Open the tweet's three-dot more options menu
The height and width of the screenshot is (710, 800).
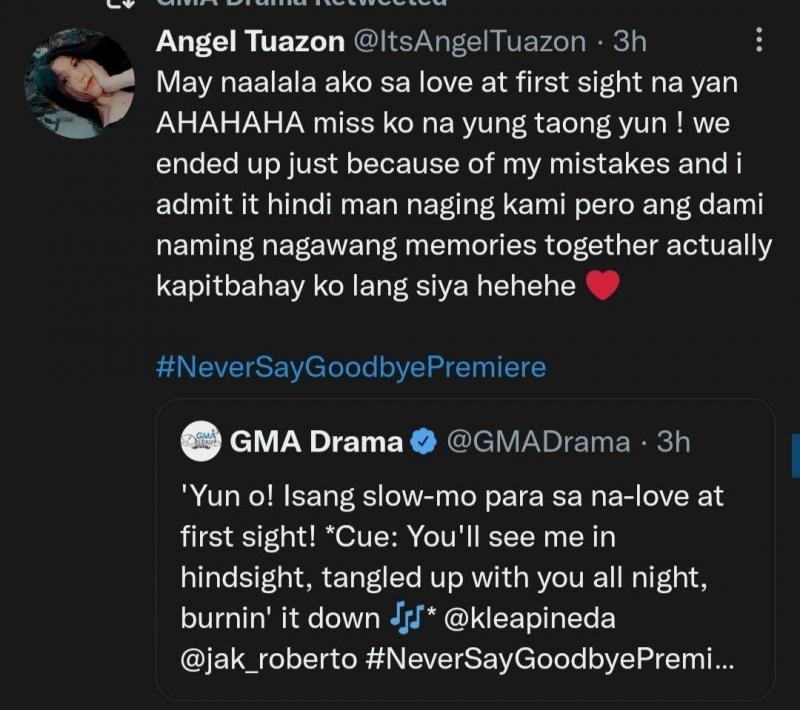tap(759, 40)
